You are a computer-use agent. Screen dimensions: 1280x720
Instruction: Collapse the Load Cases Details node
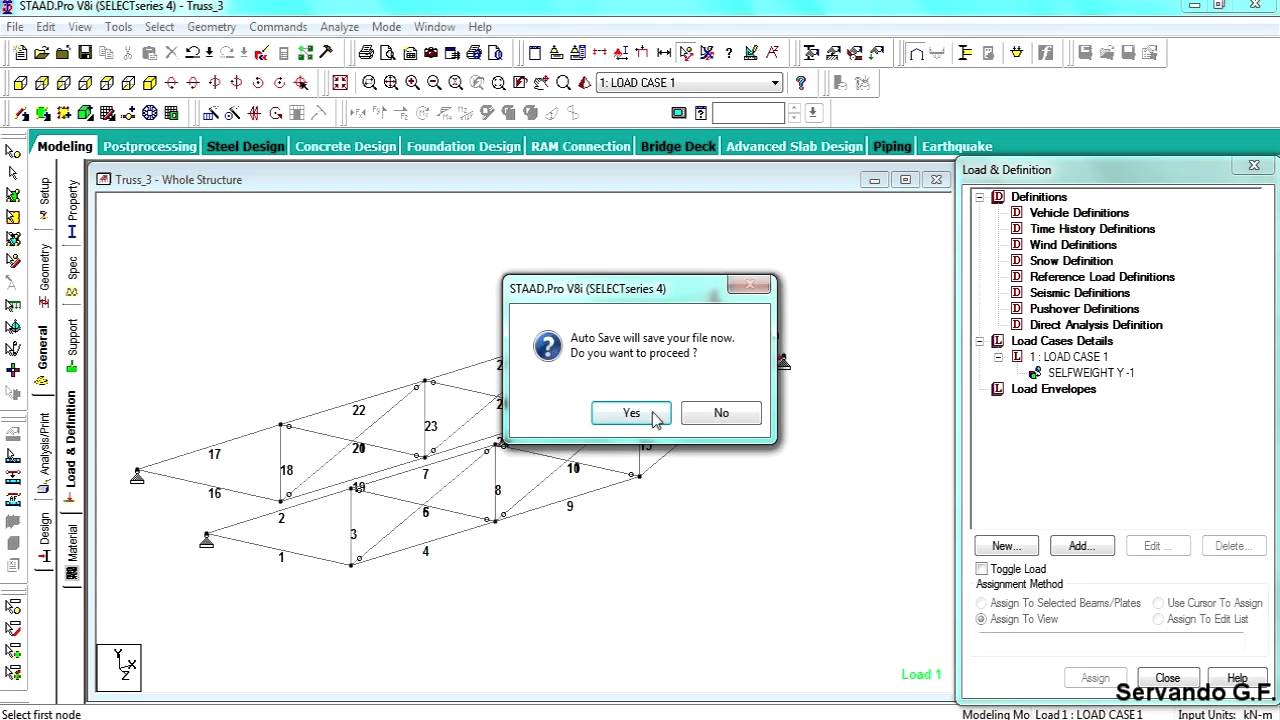pos(980,341)
